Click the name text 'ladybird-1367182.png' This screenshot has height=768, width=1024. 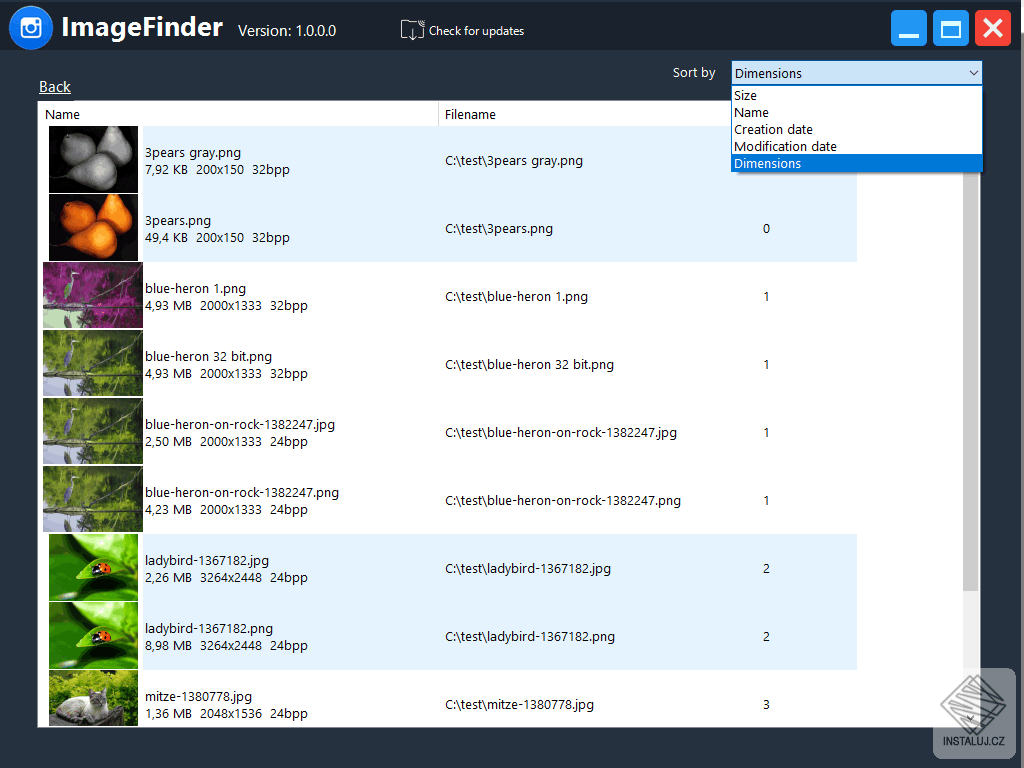[209, 628]
